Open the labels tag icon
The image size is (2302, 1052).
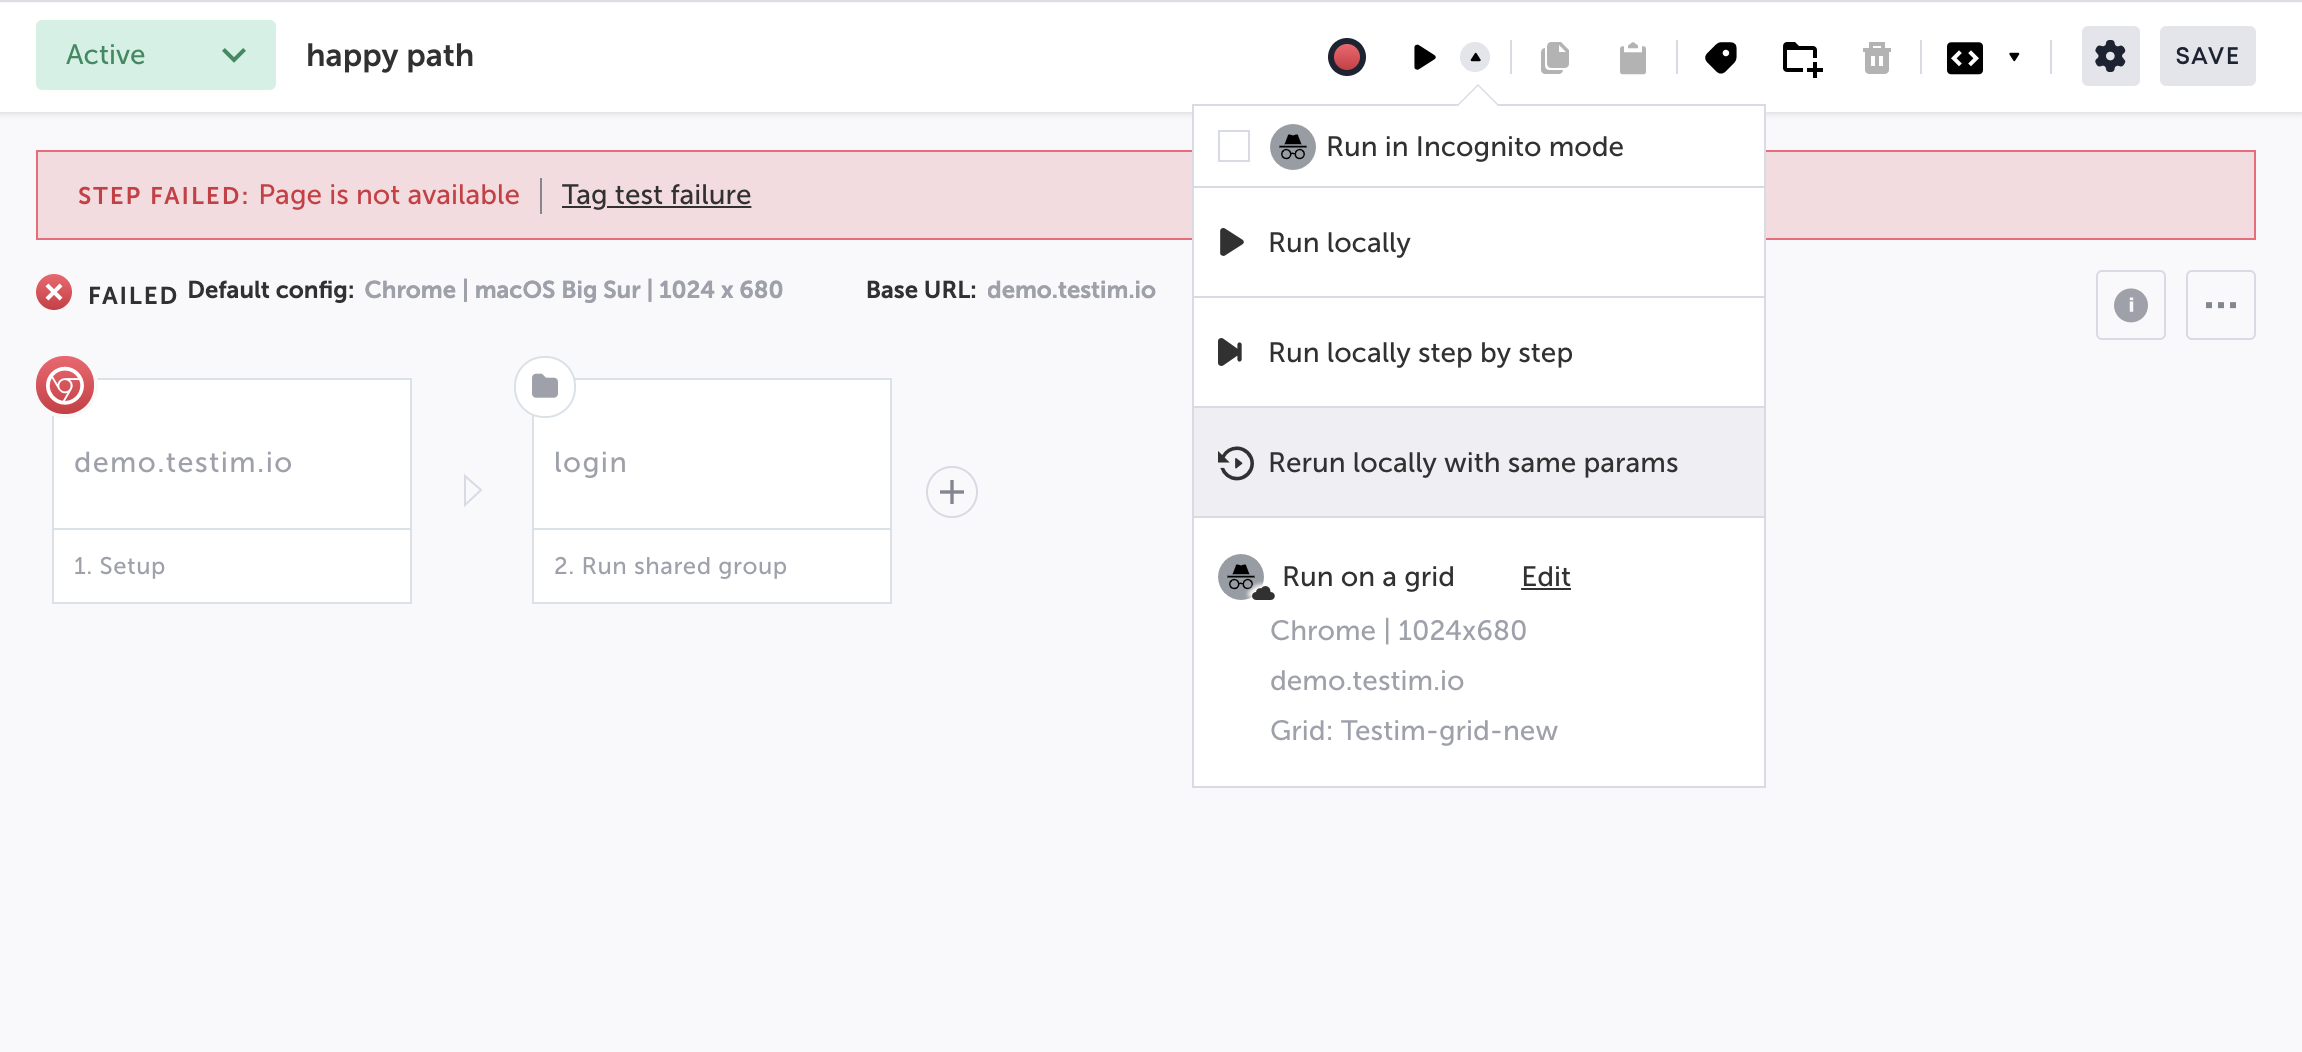point(1721,57)
